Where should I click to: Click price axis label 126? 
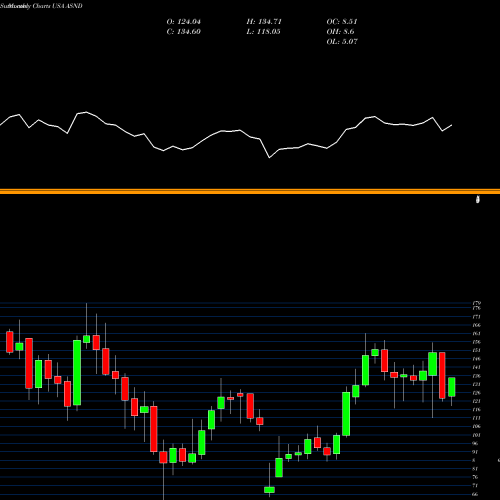pos(477,393)
